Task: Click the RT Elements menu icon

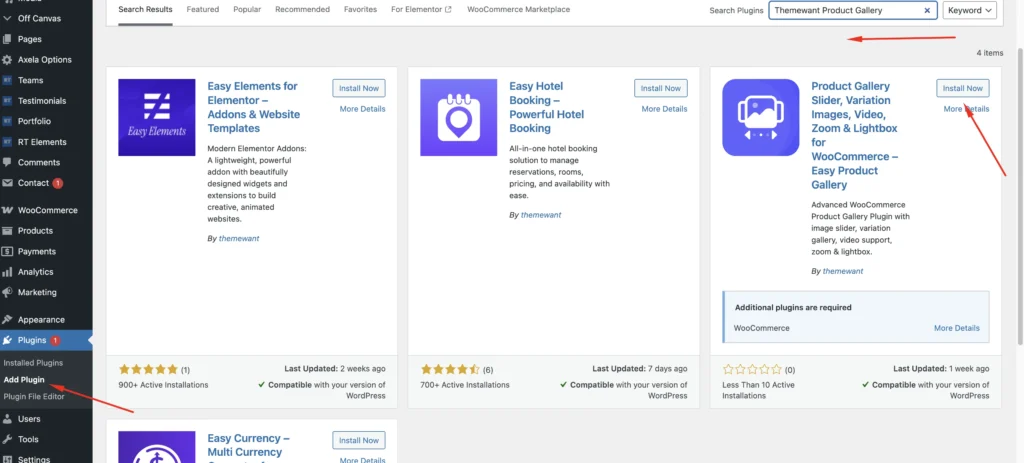Action: [7, 142]
